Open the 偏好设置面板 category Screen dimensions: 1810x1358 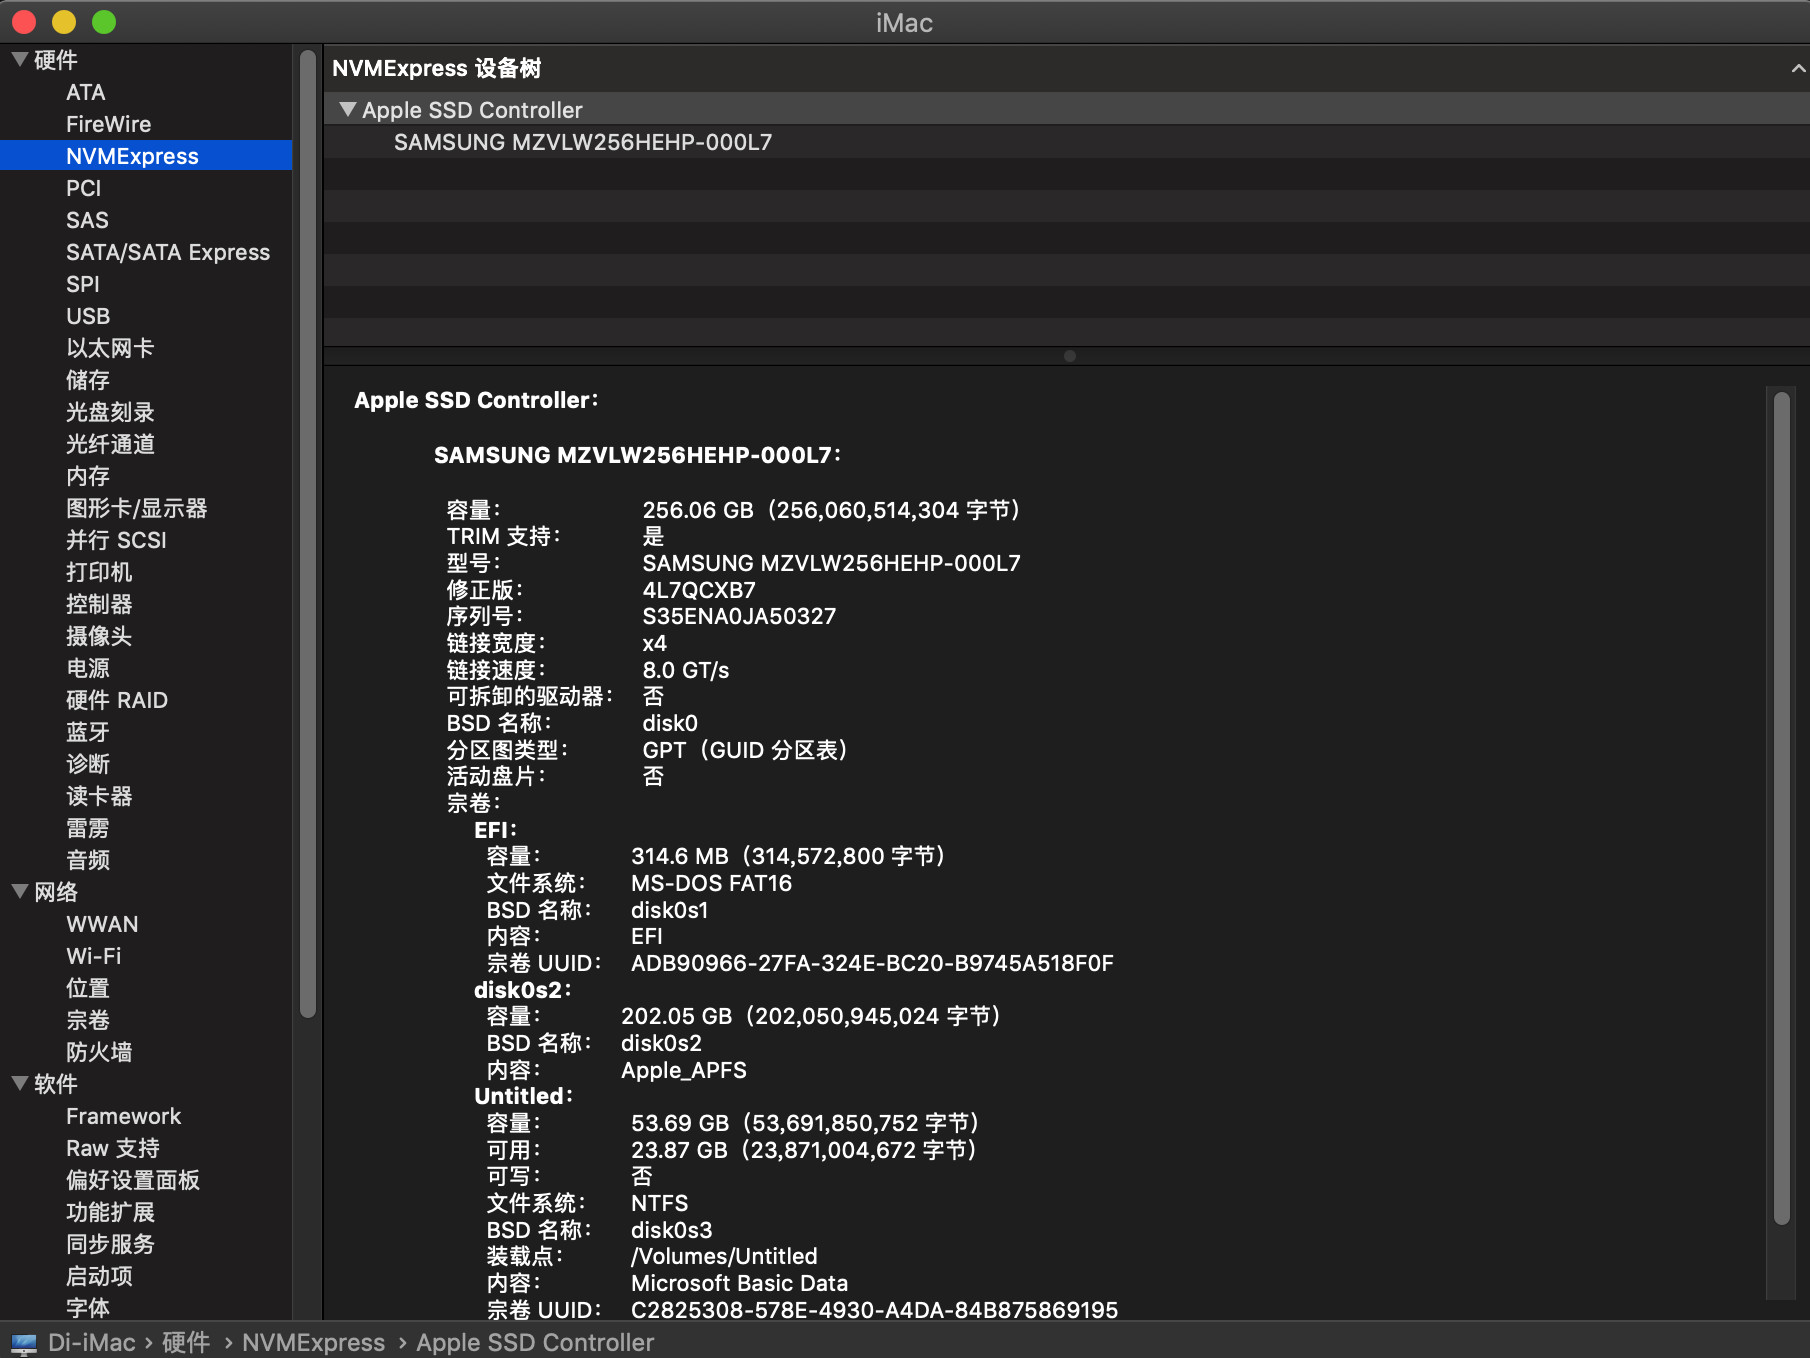[x=133, y=1180]
